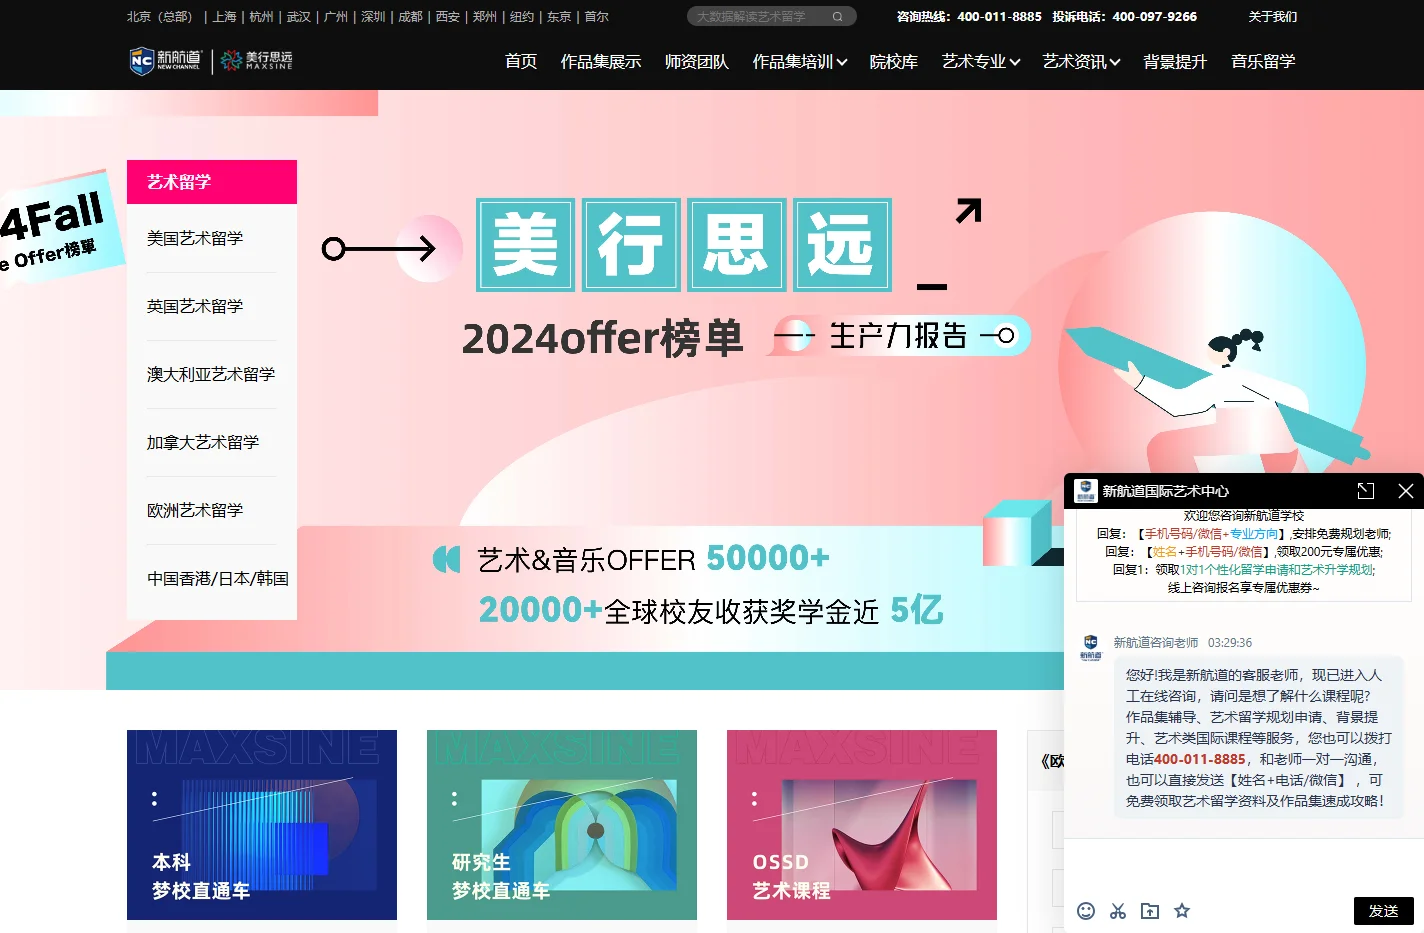
Task: Select 北京（总部） city link
Action: 162,17
